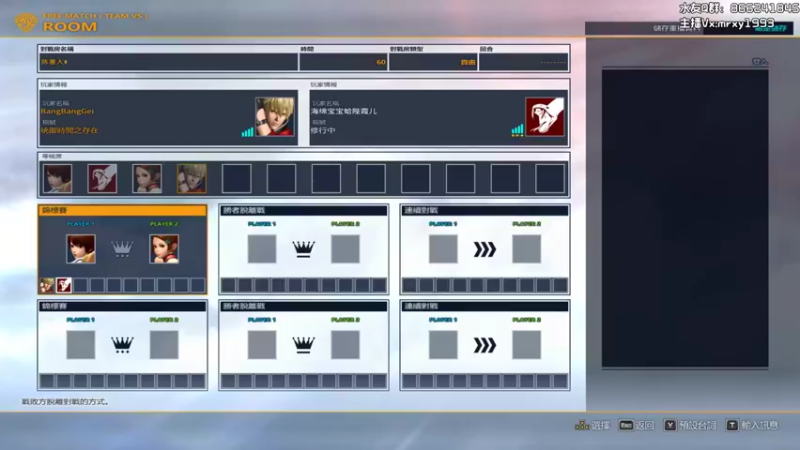
Task: Click the player name 海绵宝宝蛤蜊霞儿
Action: tap(344, 111)
